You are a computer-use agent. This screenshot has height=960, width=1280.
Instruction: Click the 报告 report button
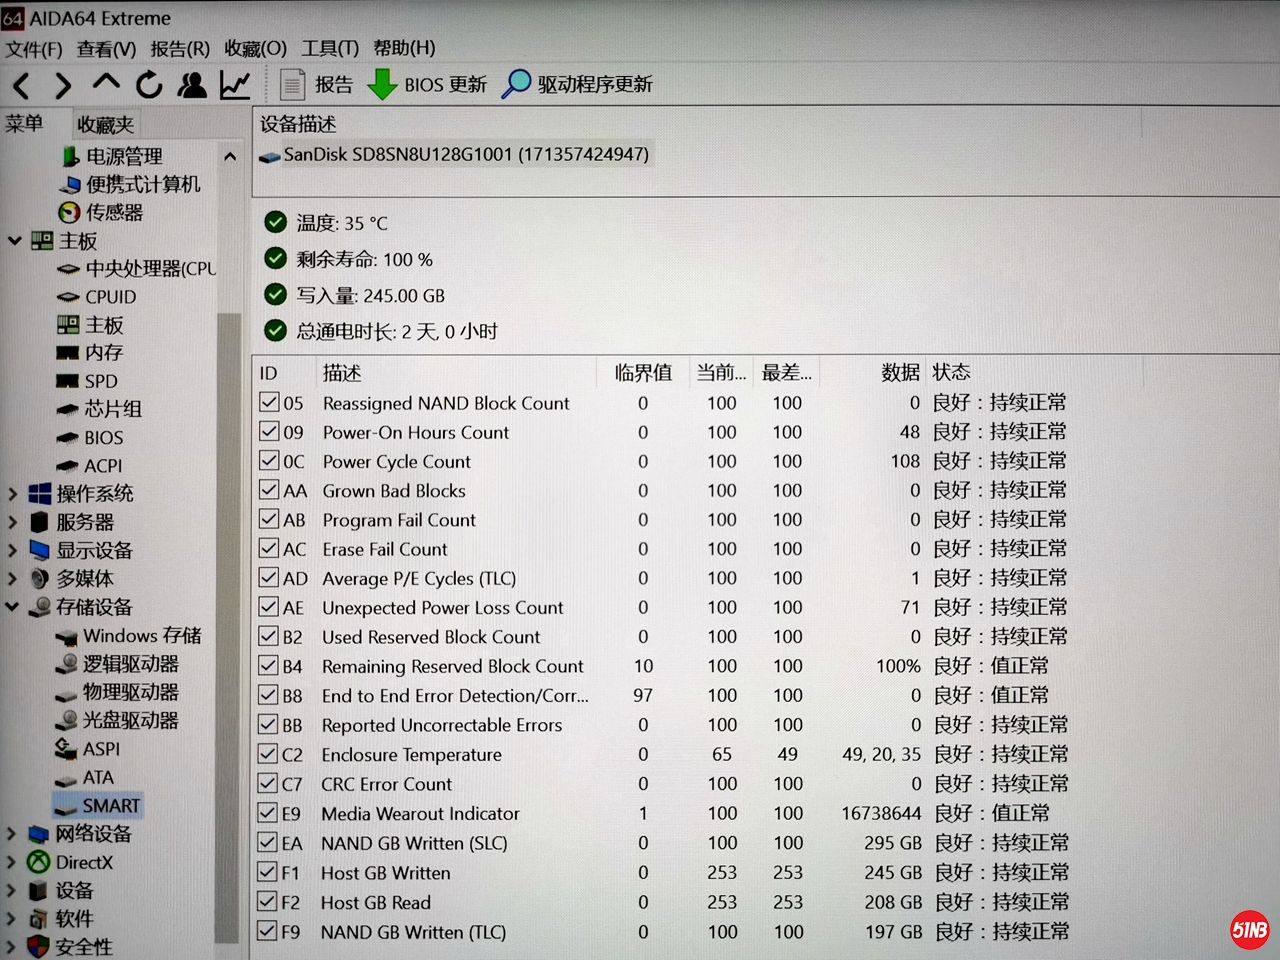tap(317, 85)
